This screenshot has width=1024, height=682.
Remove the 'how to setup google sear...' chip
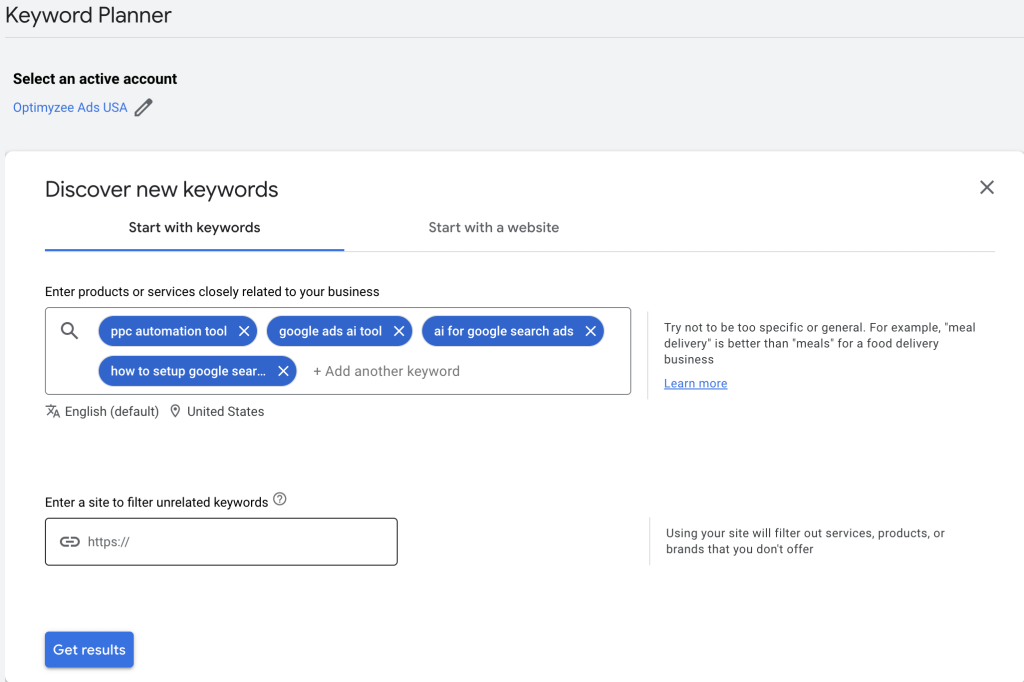pos(283,371)
